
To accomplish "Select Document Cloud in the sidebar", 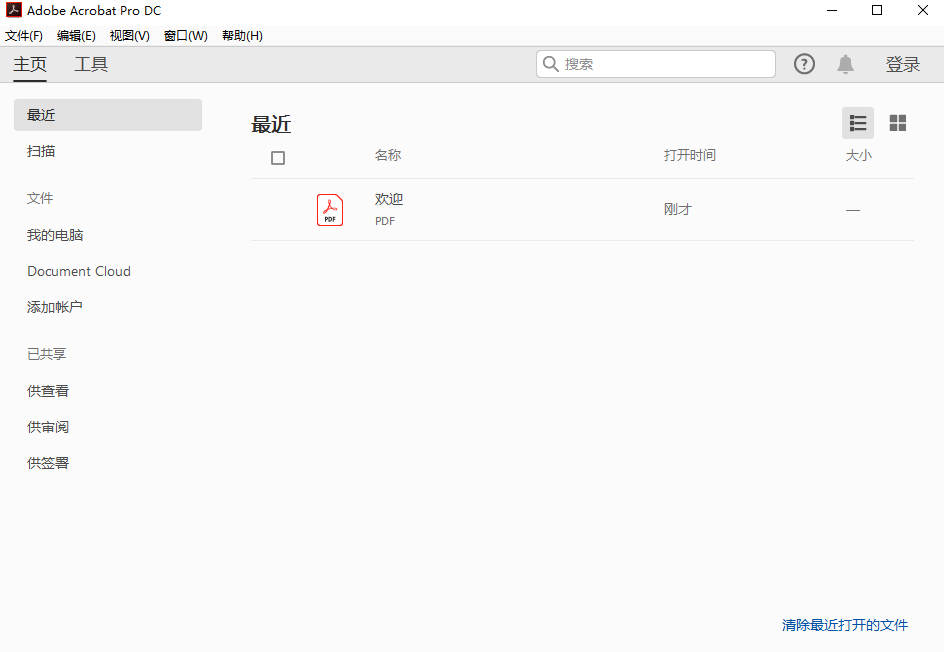I will click(x=78, y=270).
